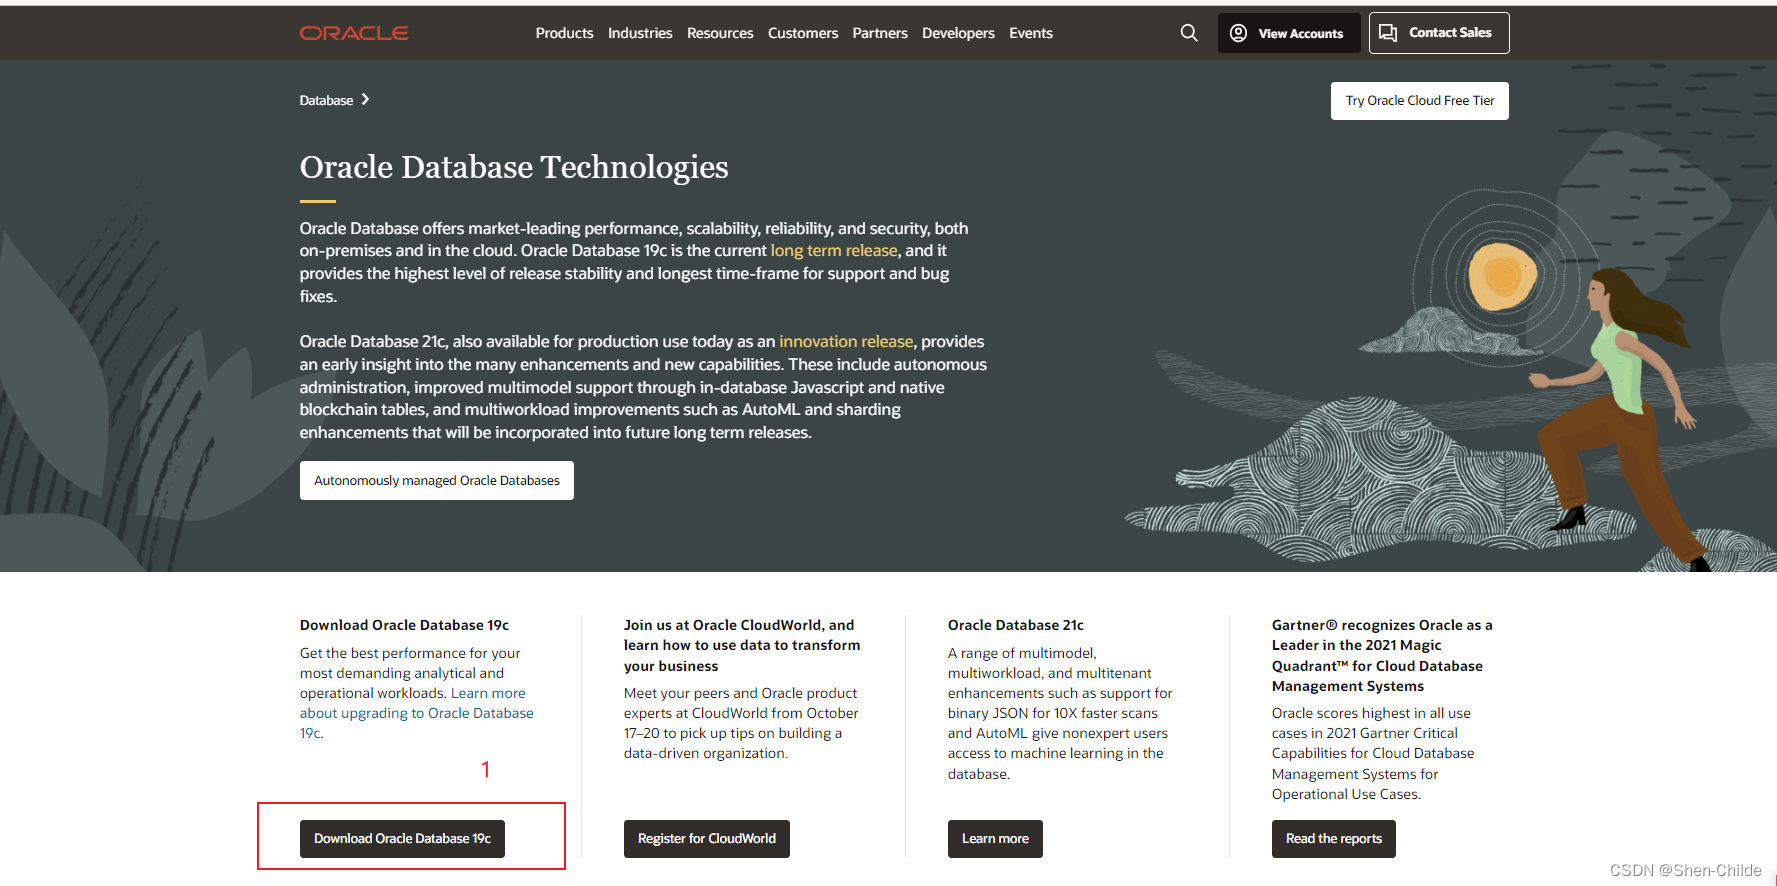Select the Oracle Database Technologies heading
This screenshot has height=886, width=1777.
click(x=514, y=167)
